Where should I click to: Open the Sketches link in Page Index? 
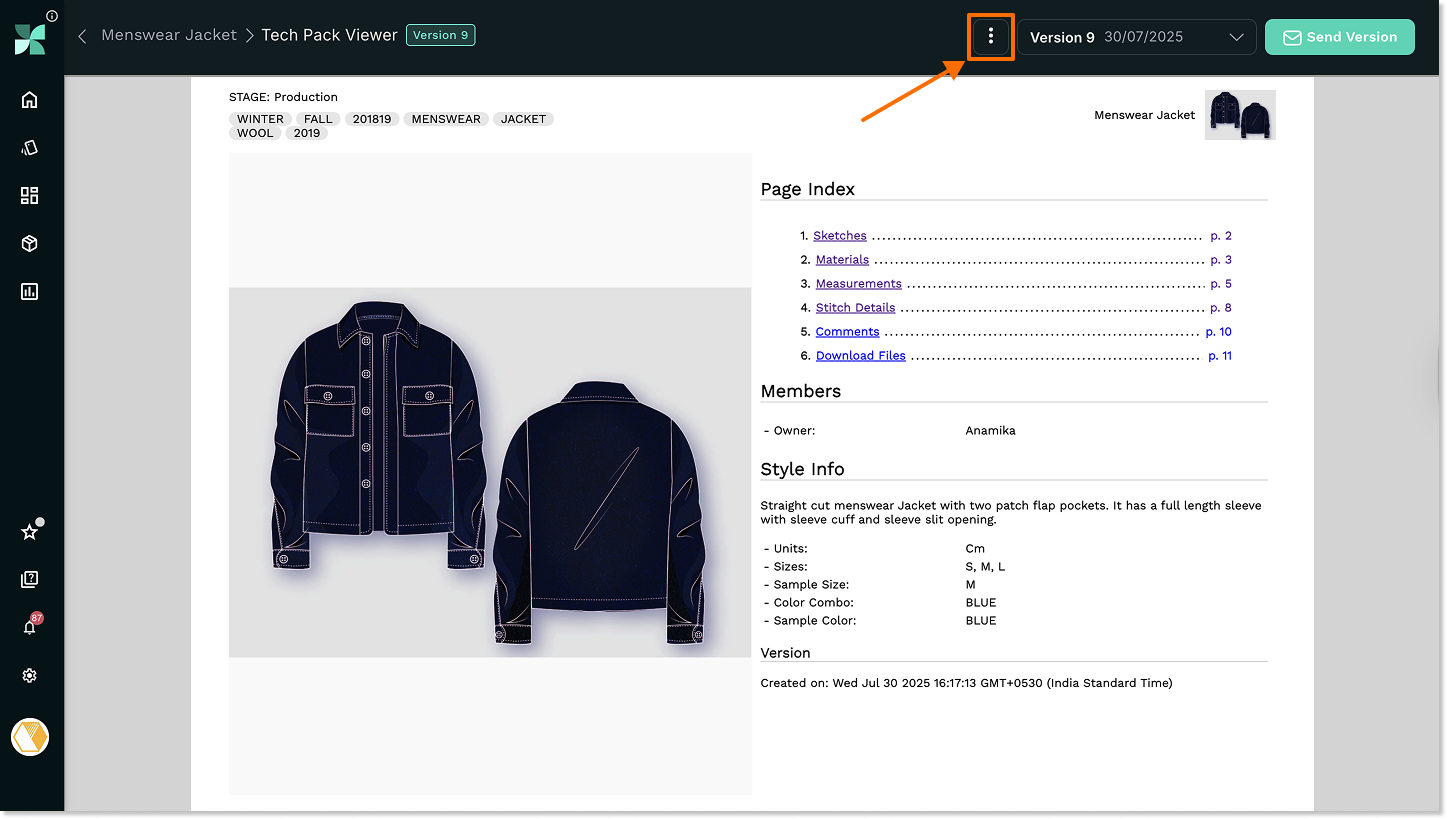click(839, 236)
